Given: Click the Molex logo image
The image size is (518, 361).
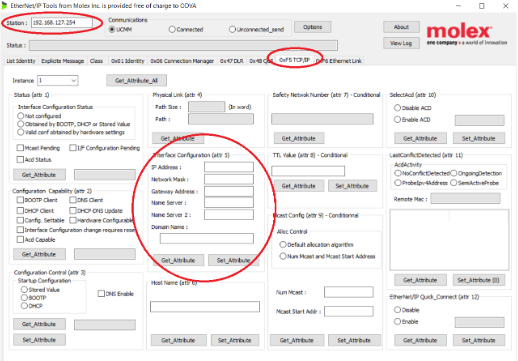Looking at the screenshot, I should (x=467, y=35).
